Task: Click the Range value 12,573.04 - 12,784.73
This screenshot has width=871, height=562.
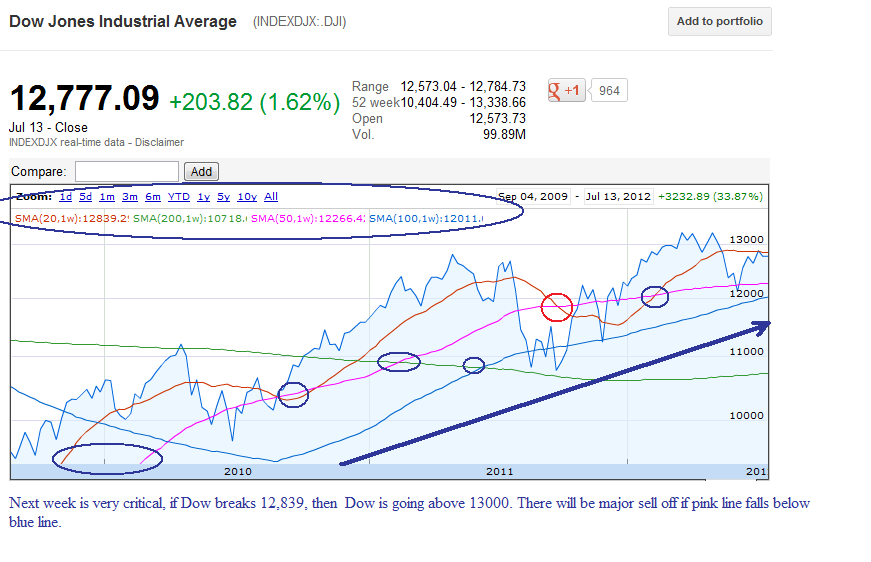Action: click(463, 87)
